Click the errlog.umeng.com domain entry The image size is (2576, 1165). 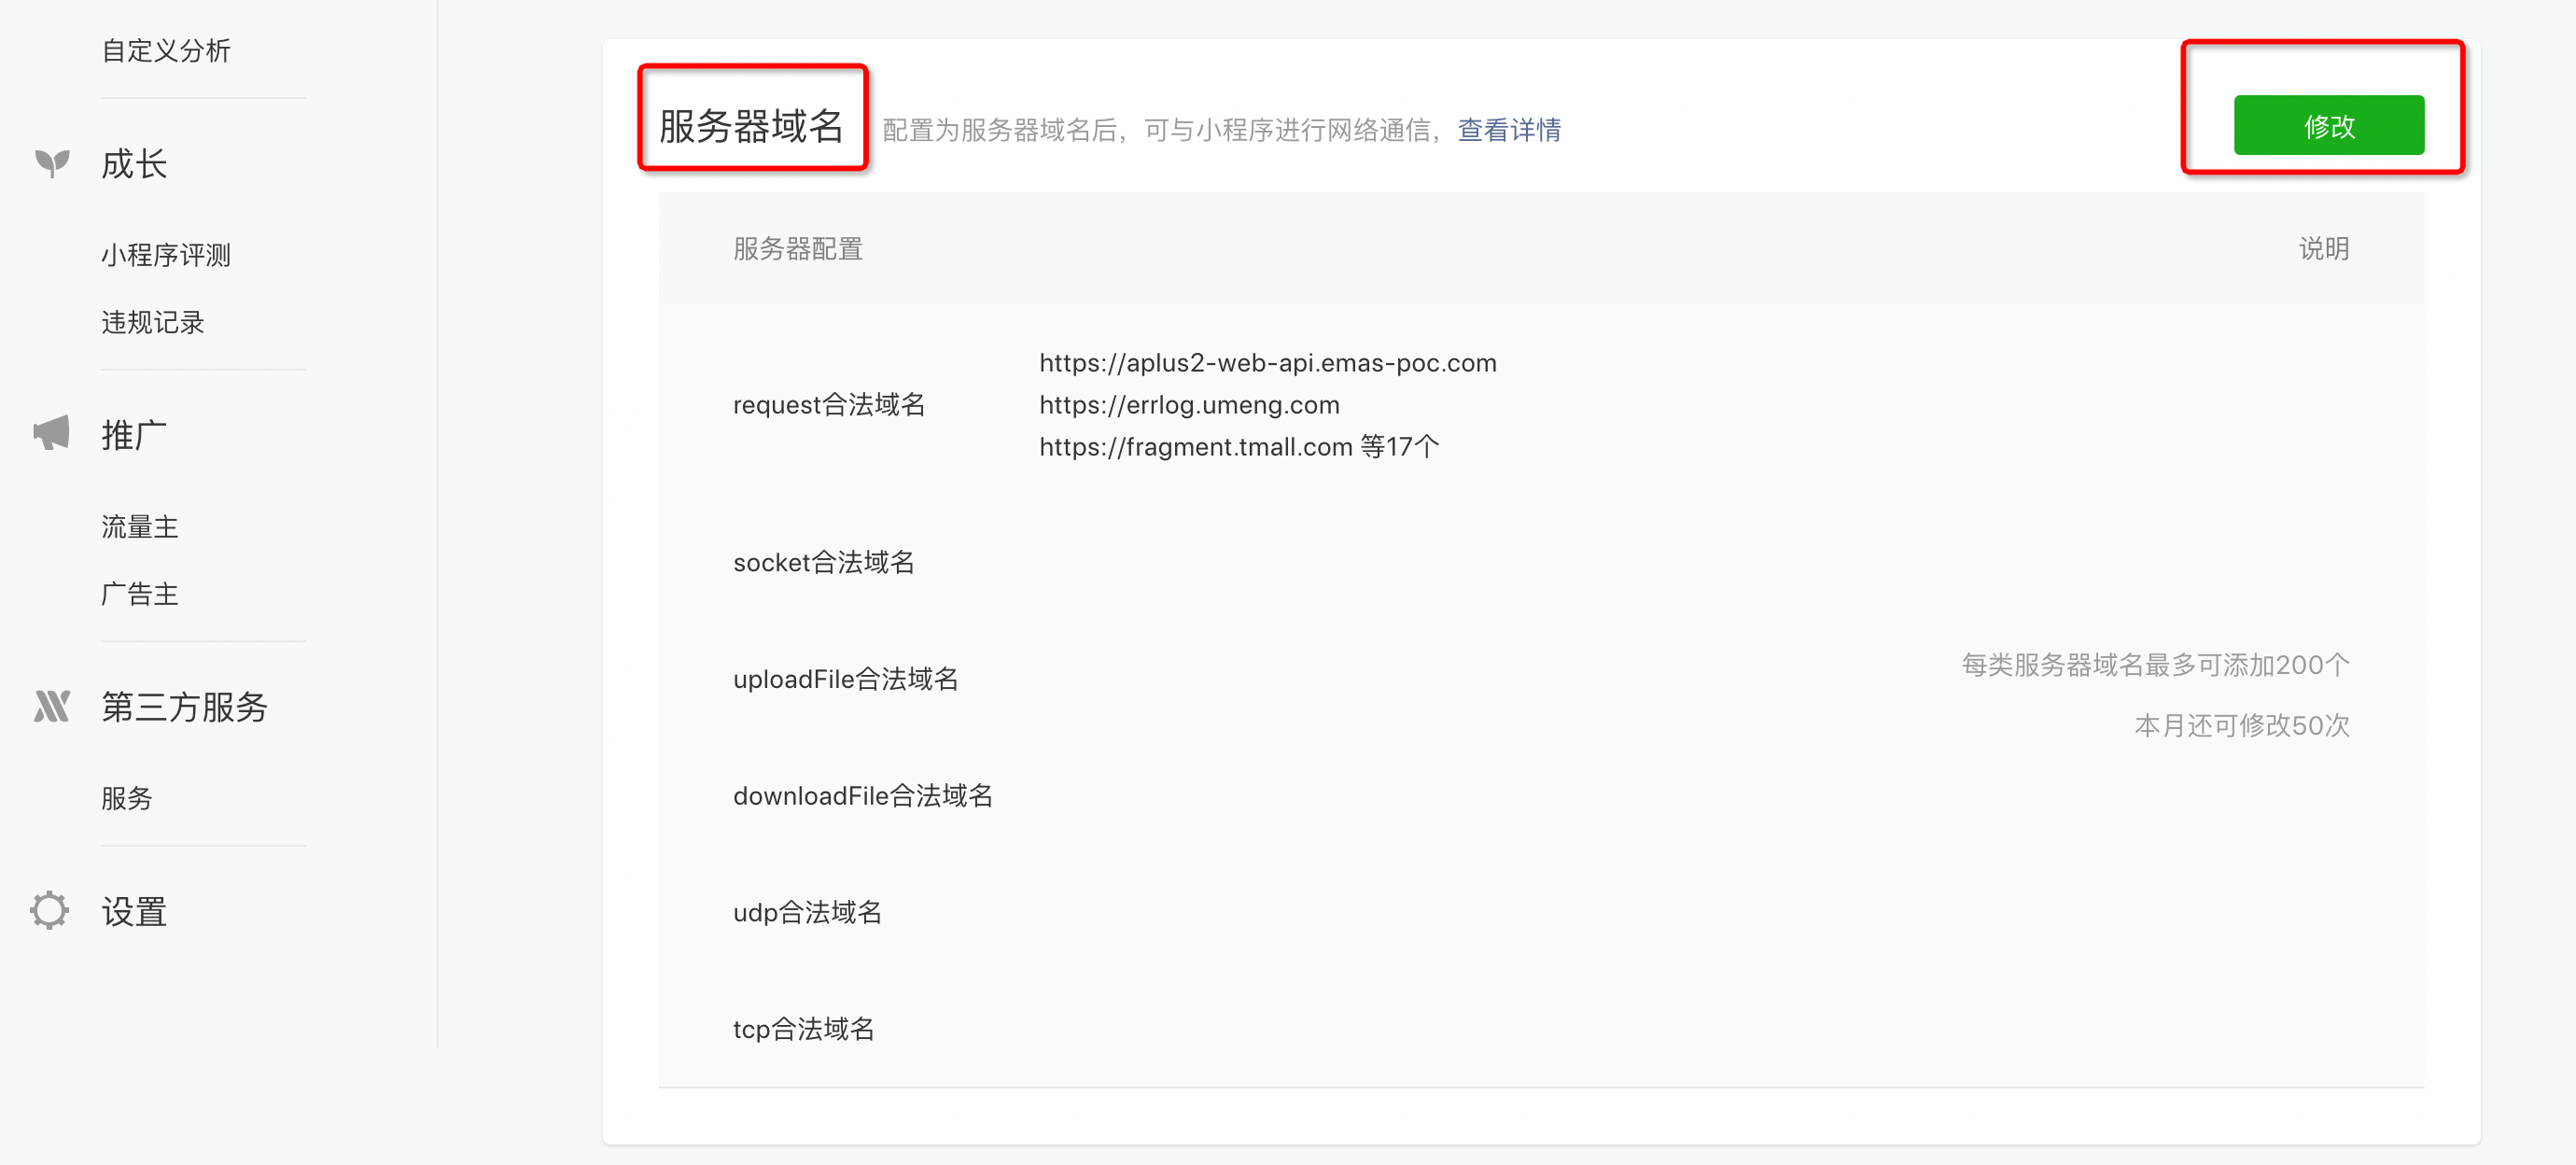[x=1189, y=405]
